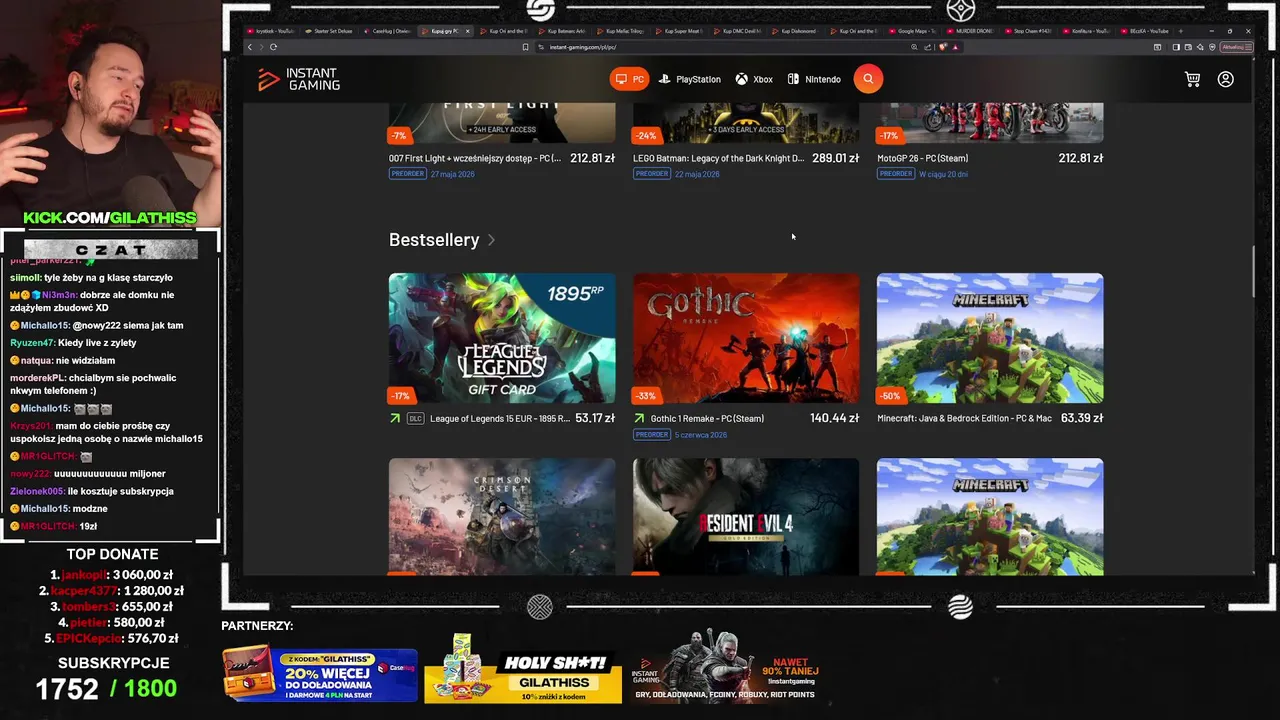Switch to the PlayStation platform
This screenshot has width=1280, height=720.
pos(689,79)
